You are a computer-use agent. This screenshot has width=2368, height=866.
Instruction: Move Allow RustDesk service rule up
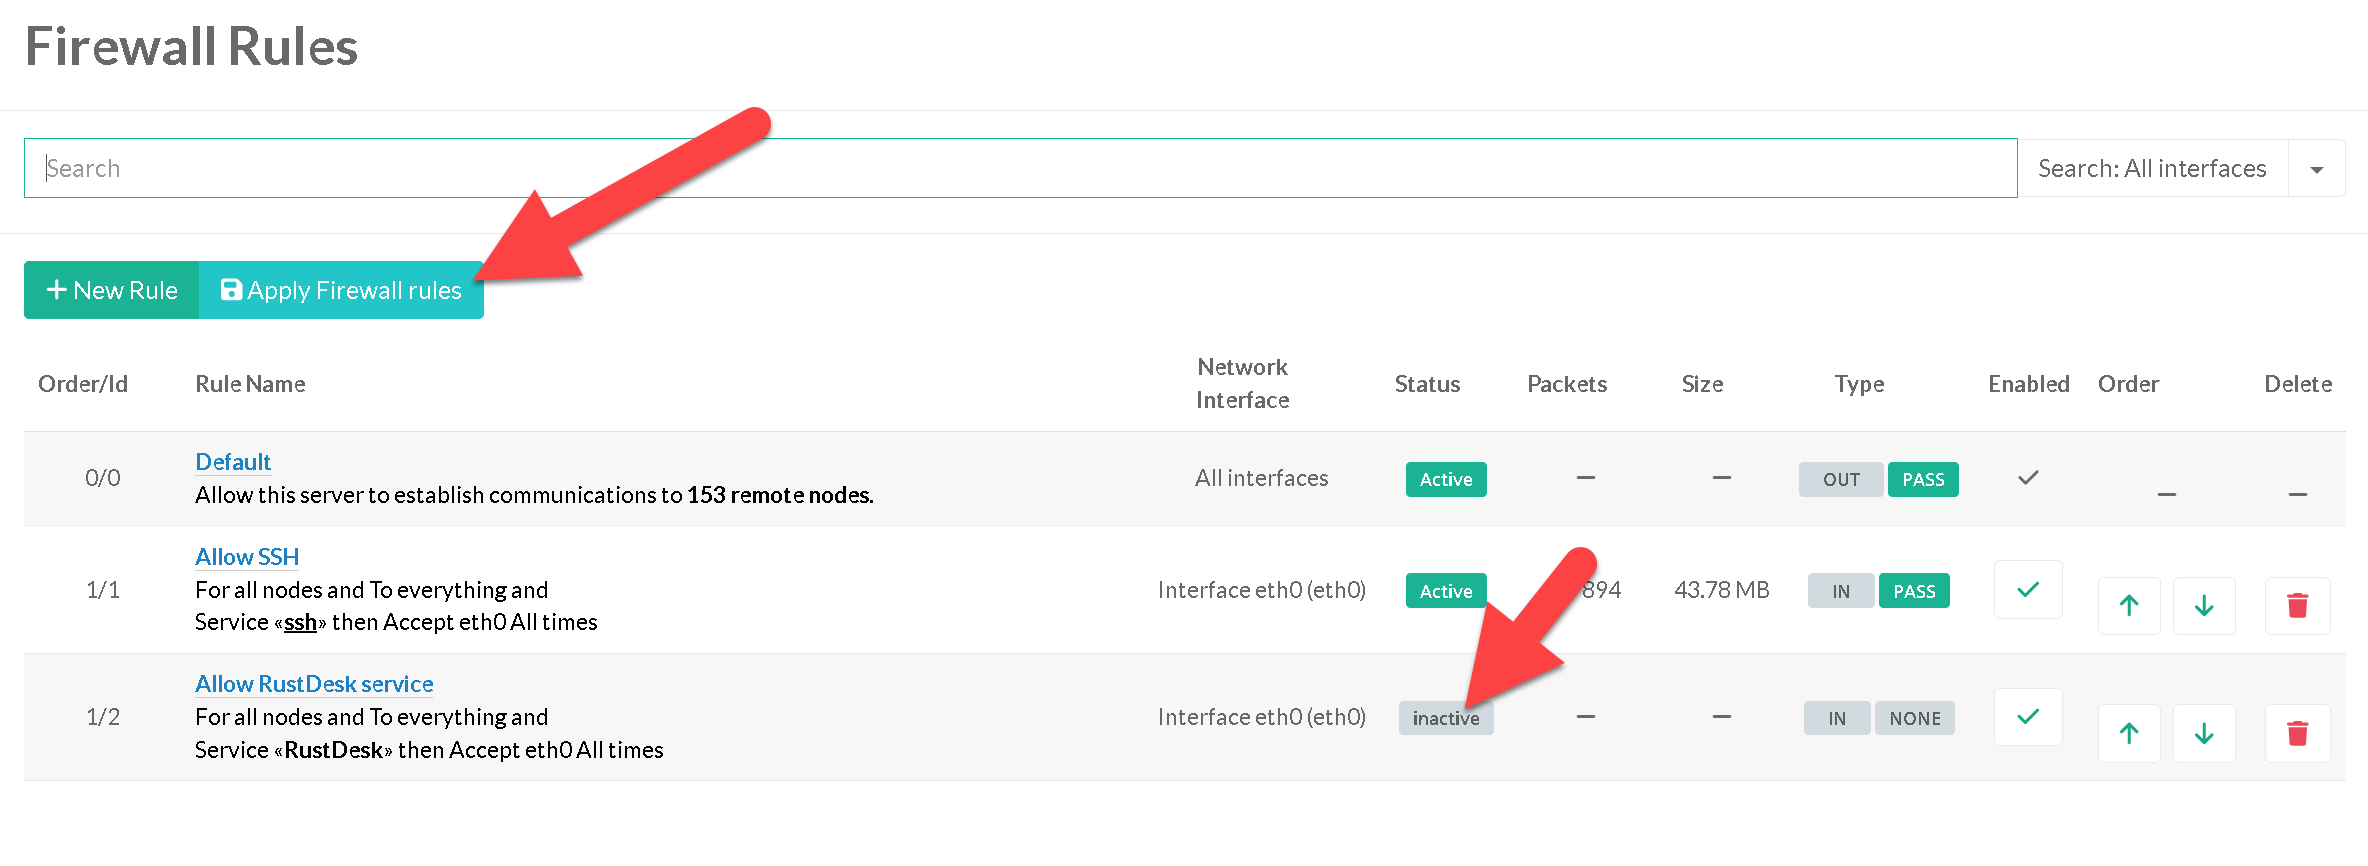click(x=2129, y=733)
